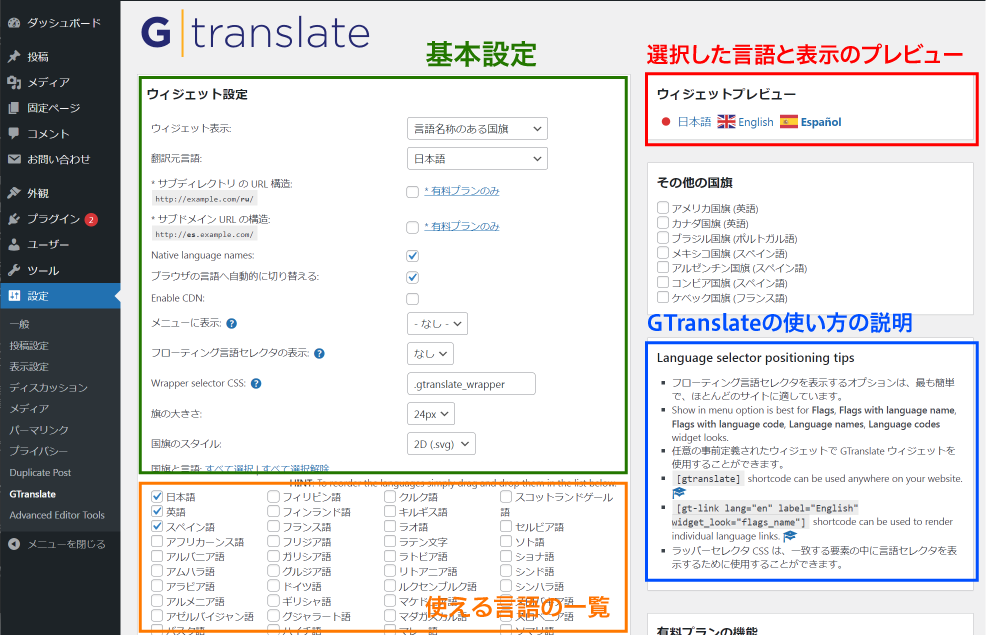Enable the Enable CDN checkbox
Viewport: 986px width, 635px height.
point(413,299)
